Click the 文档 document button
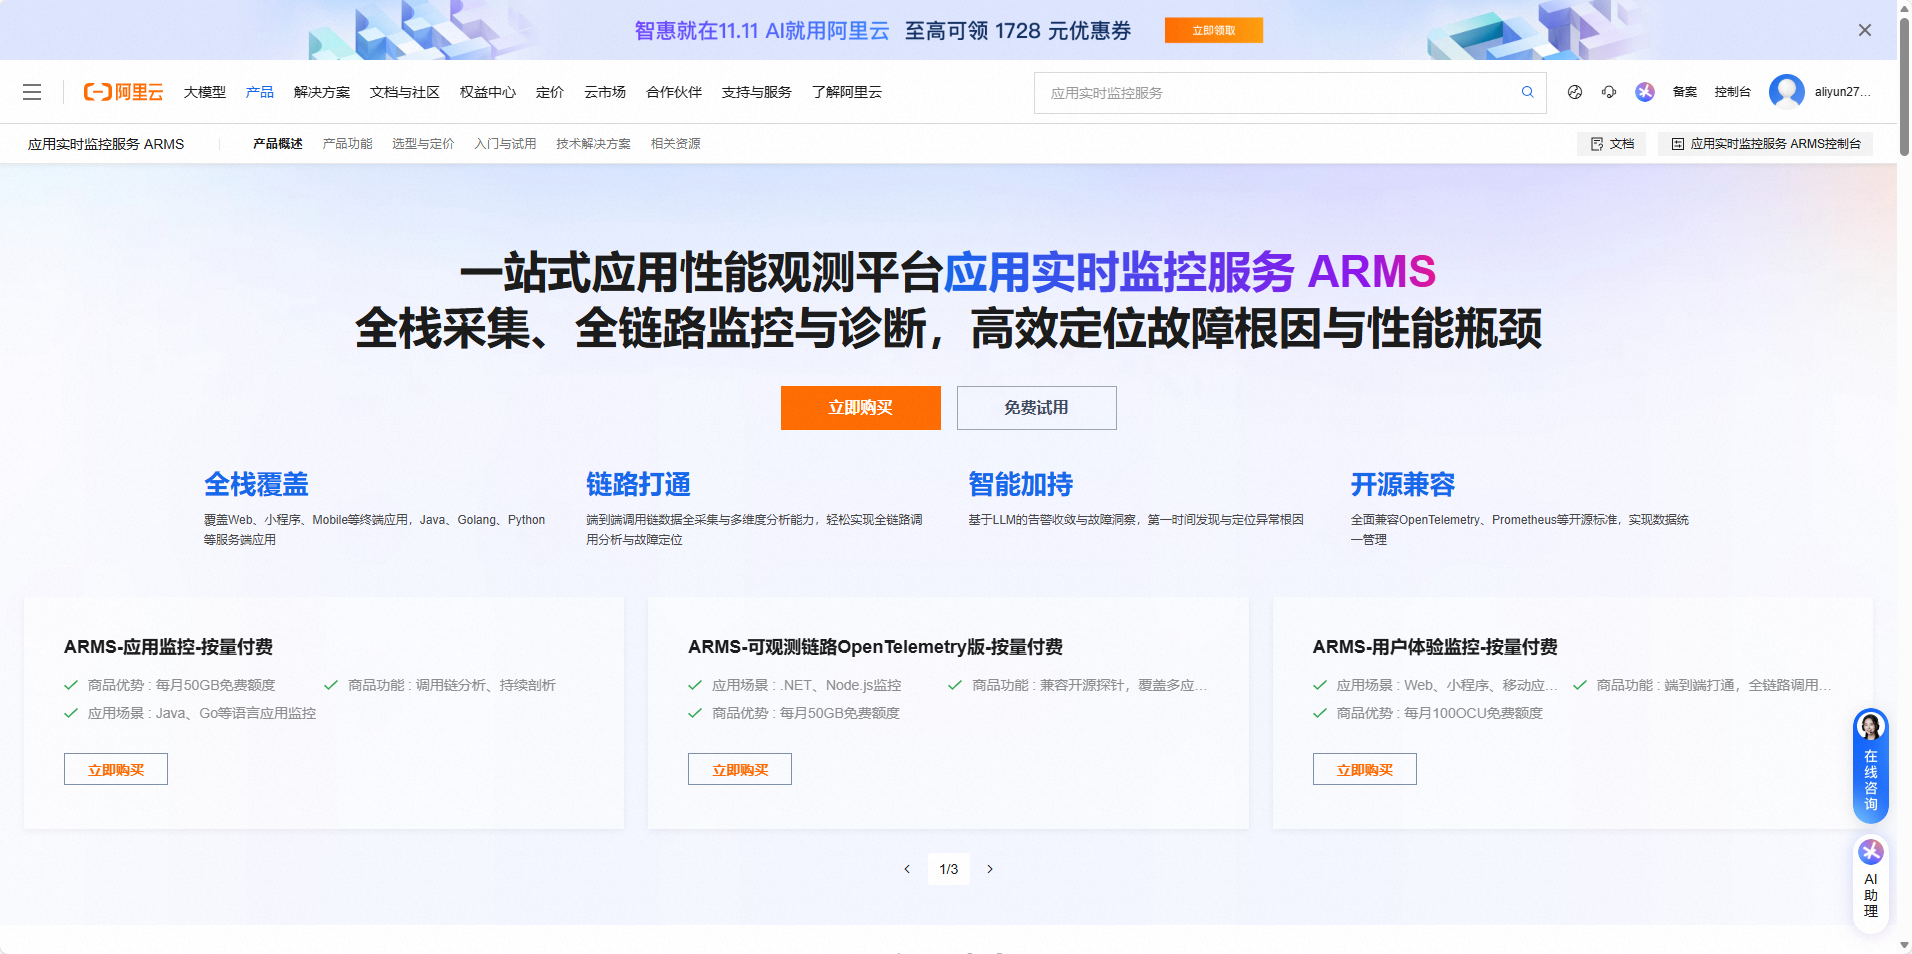This screenshot has height=954, width=1912. 1612,144
